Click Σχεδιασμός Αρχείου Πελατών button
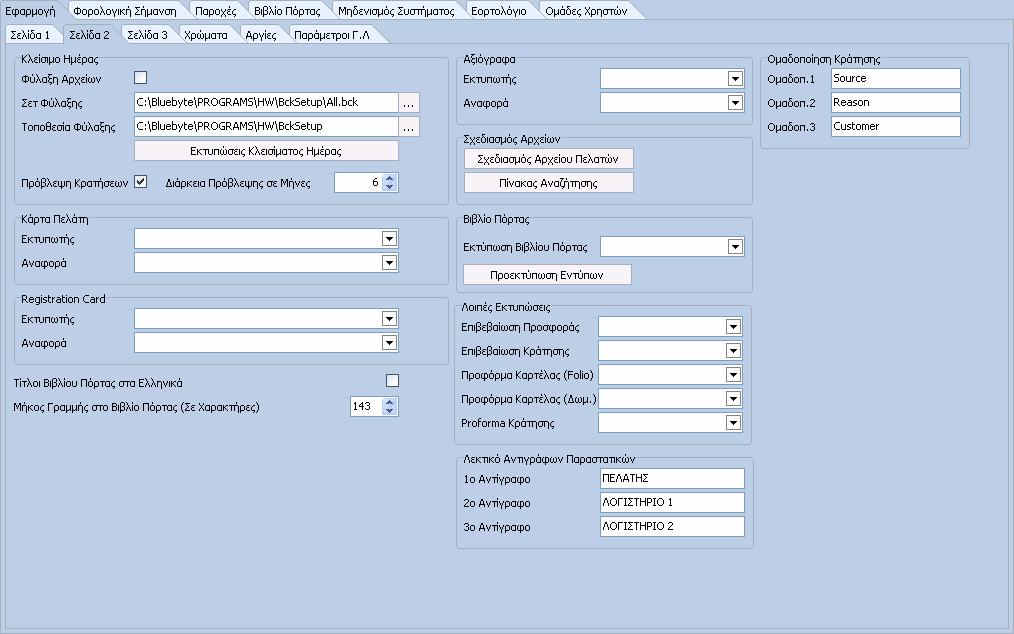This screenshot has height=634, width=1014. click(548, 158)
